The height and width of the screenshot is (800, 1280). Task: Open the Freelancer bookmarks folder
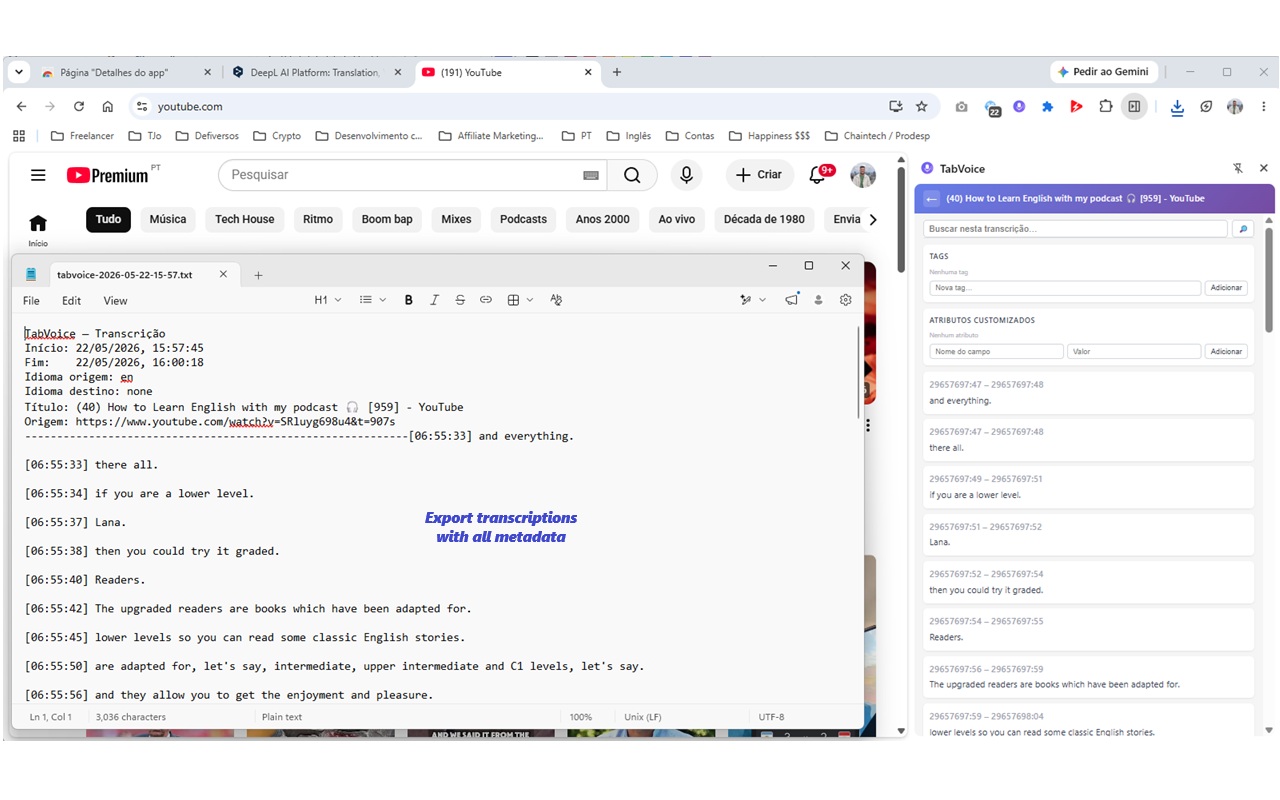point(82,136)
